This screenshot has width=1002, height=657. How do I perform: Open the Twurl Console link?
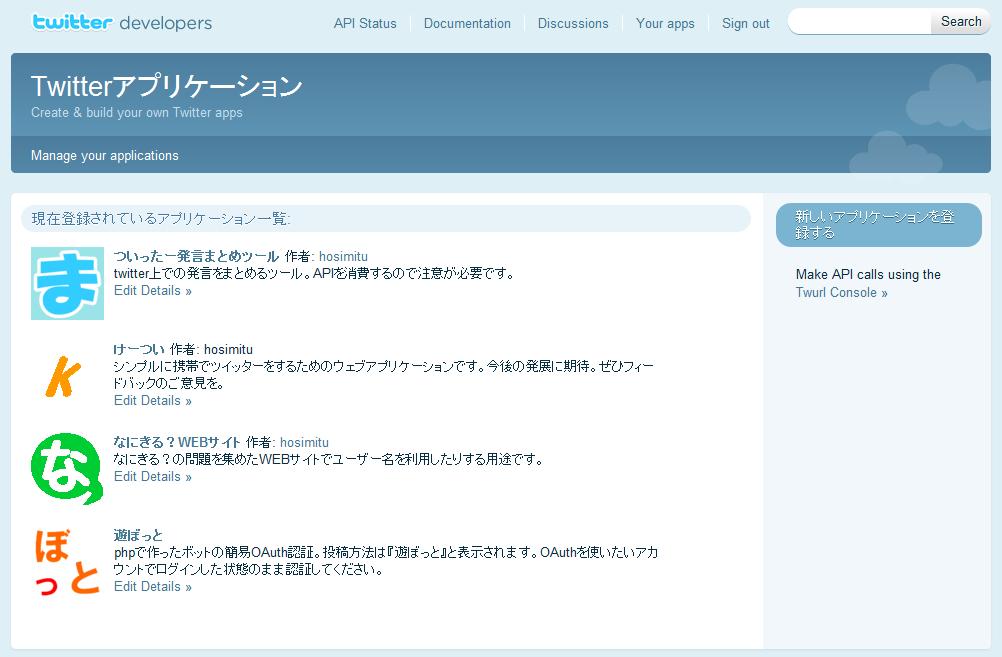click(x=842, y=293)
